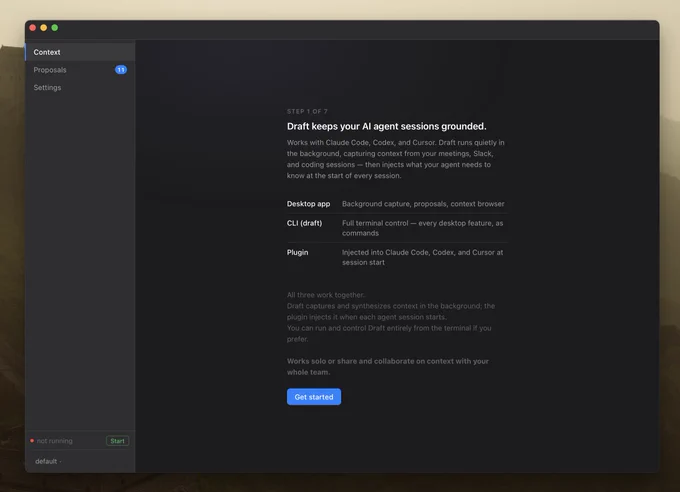This screenshot has height=492, width=680.
Task: Select the 'Desktop app' row label
Action: pyautogui.click(x=308, y=204)
